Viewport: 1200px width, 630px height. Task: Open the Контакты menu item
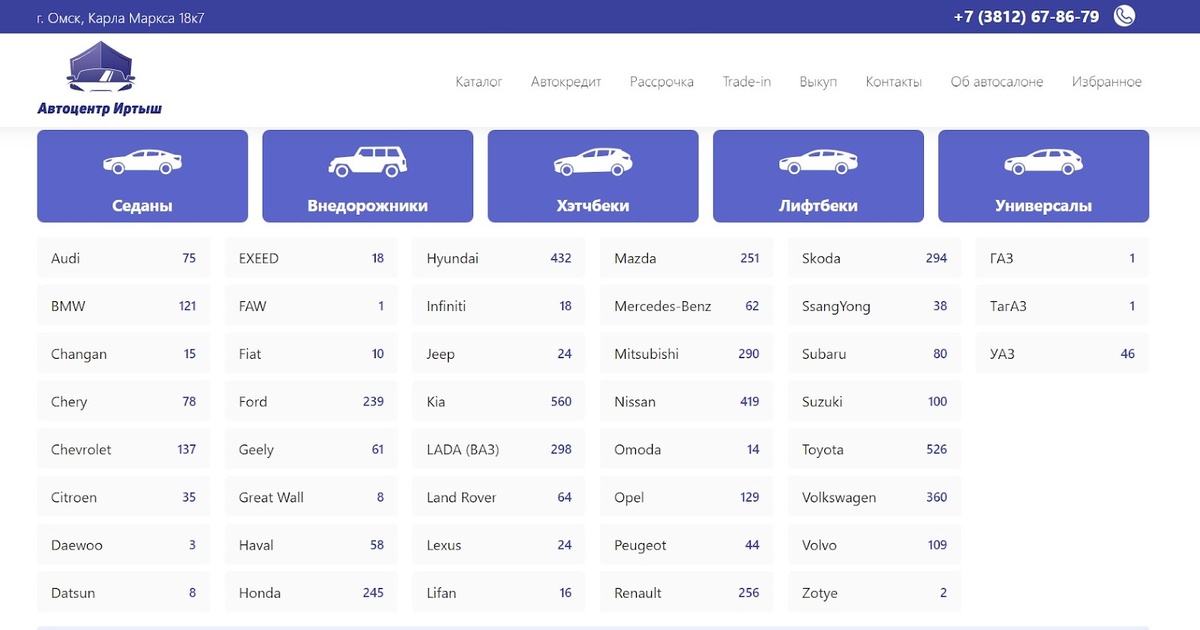point(894,82)
